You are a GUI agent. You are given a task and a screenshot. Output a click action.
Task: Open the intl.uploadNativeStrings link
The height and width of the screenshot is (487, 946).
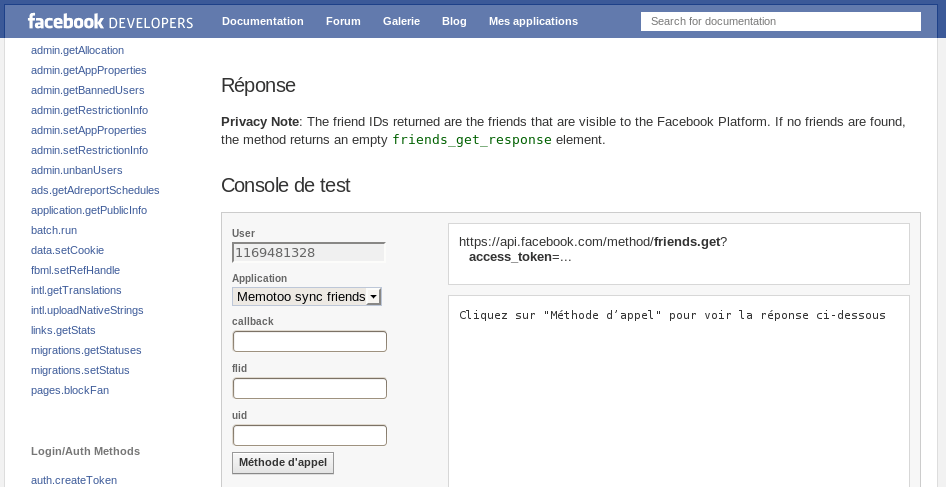[87, 309]
